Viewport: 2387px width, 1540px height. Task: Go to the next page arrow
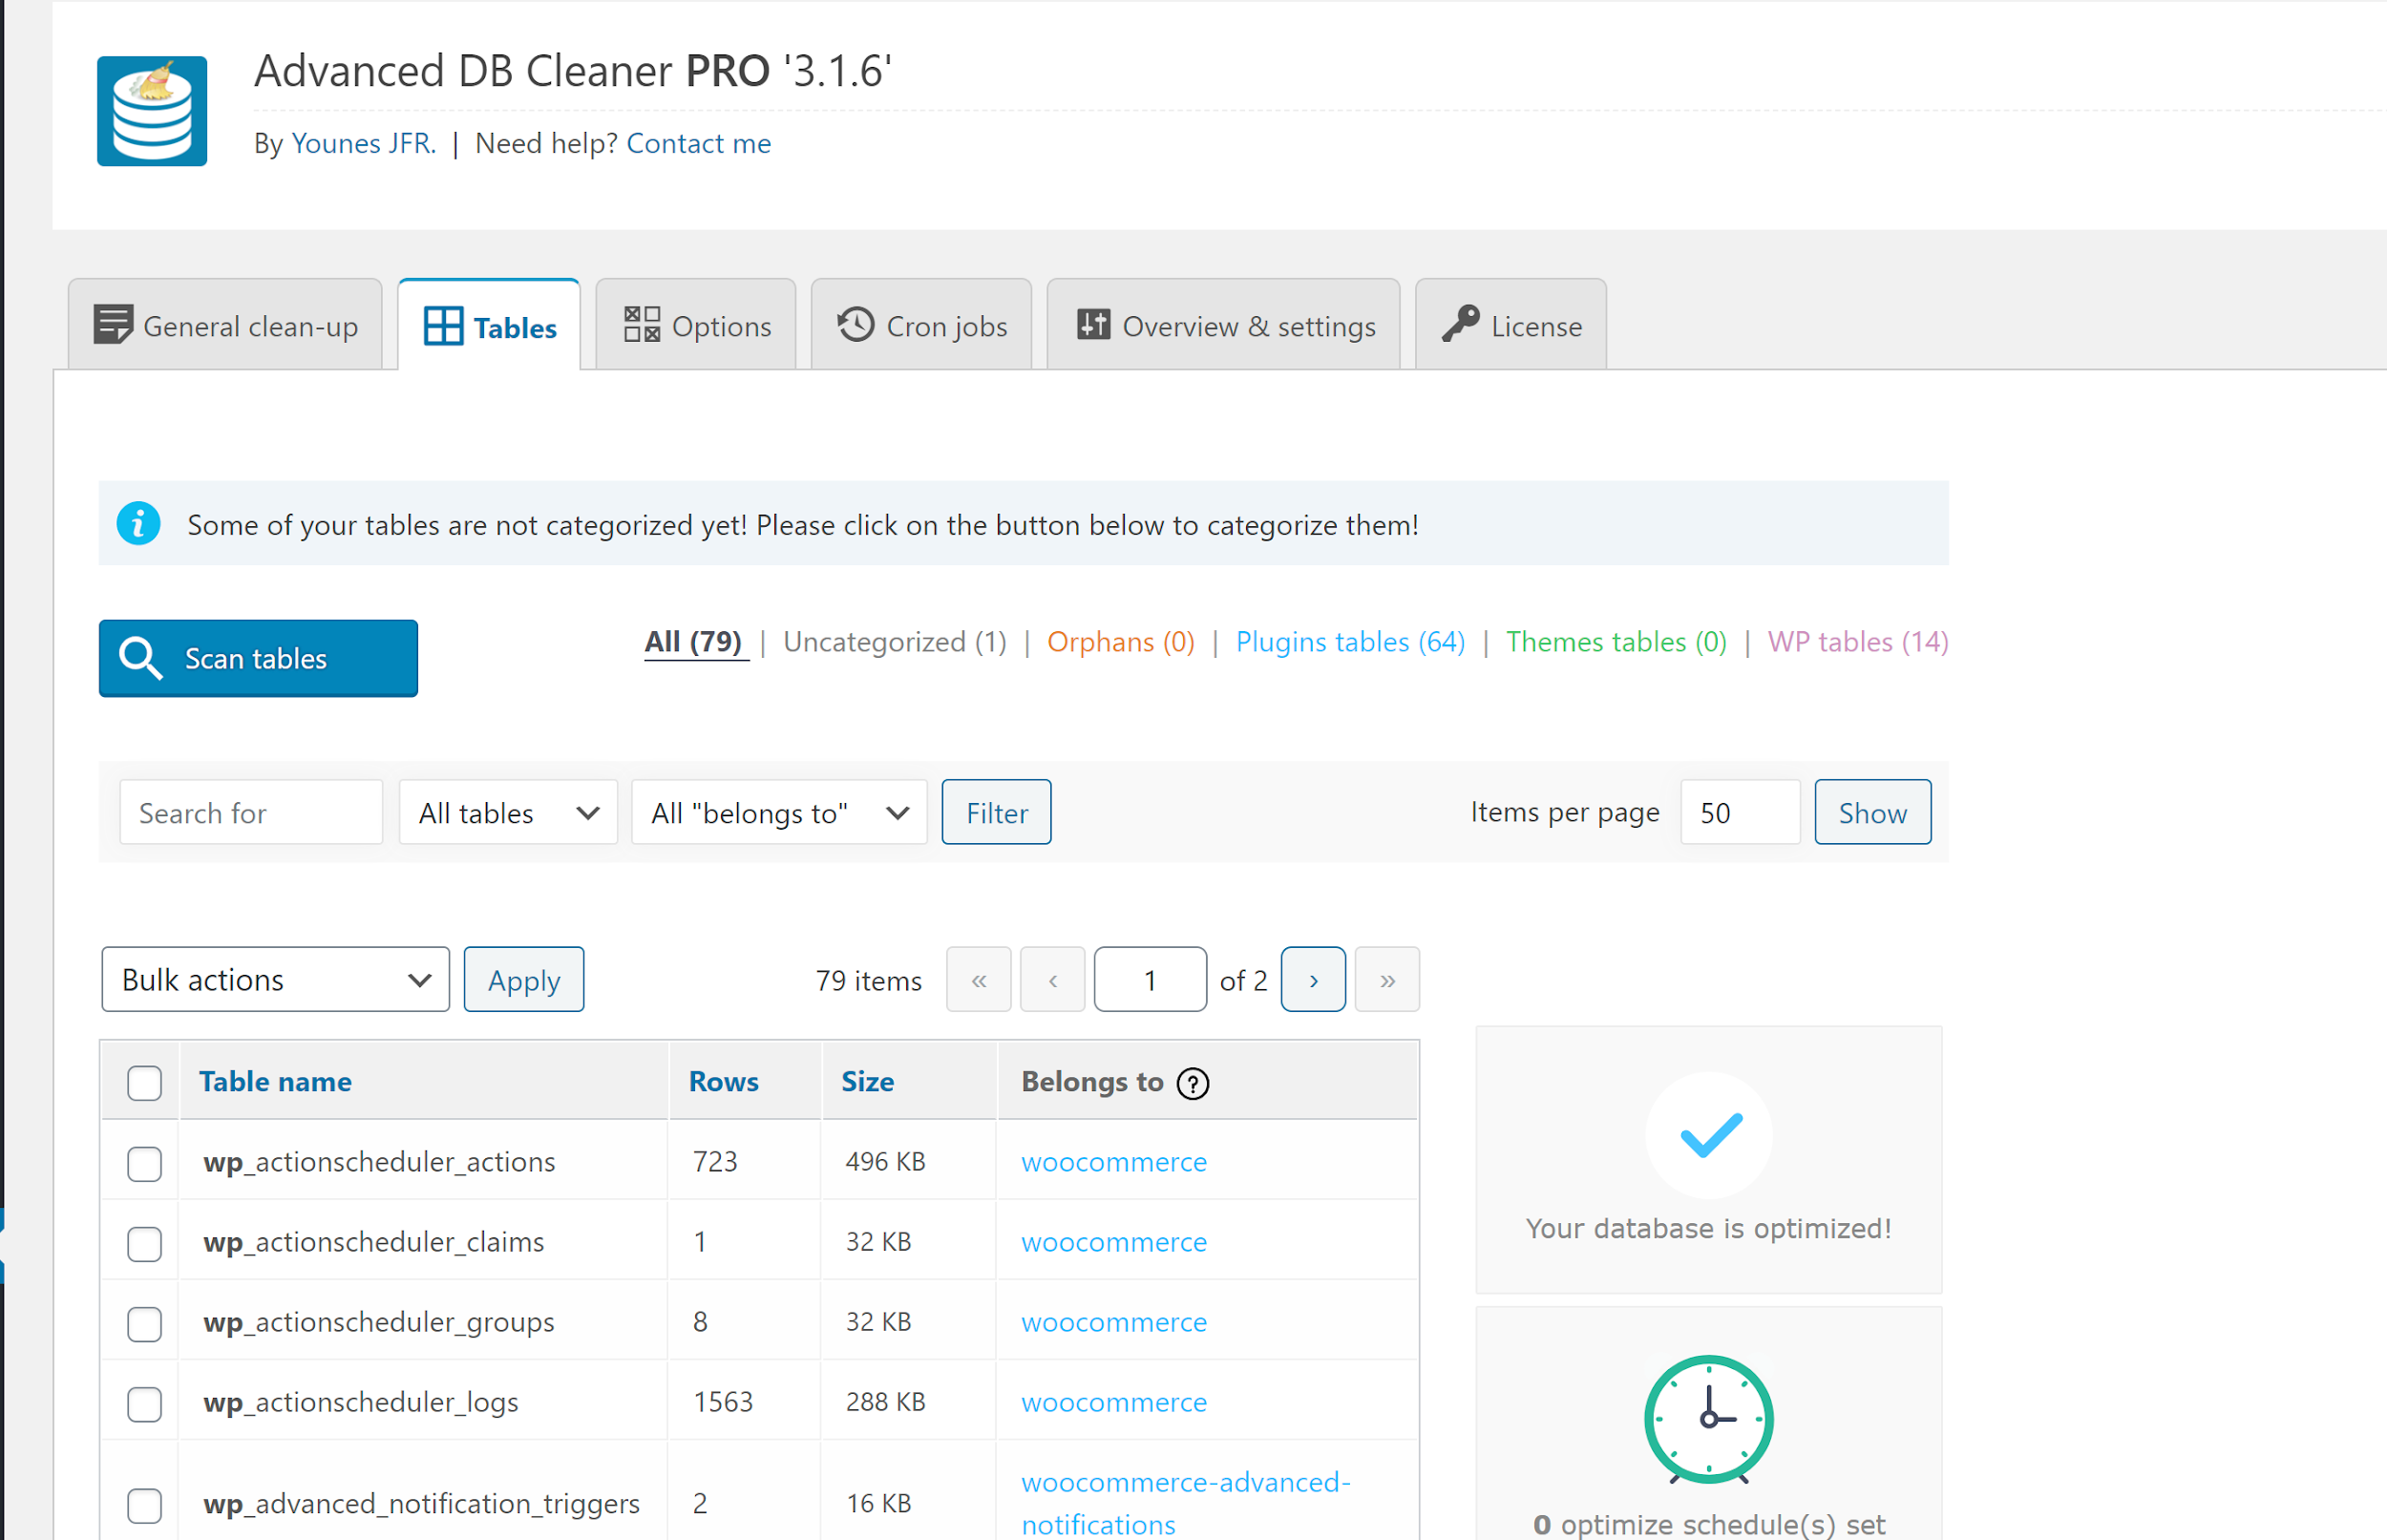[1313, 980]
